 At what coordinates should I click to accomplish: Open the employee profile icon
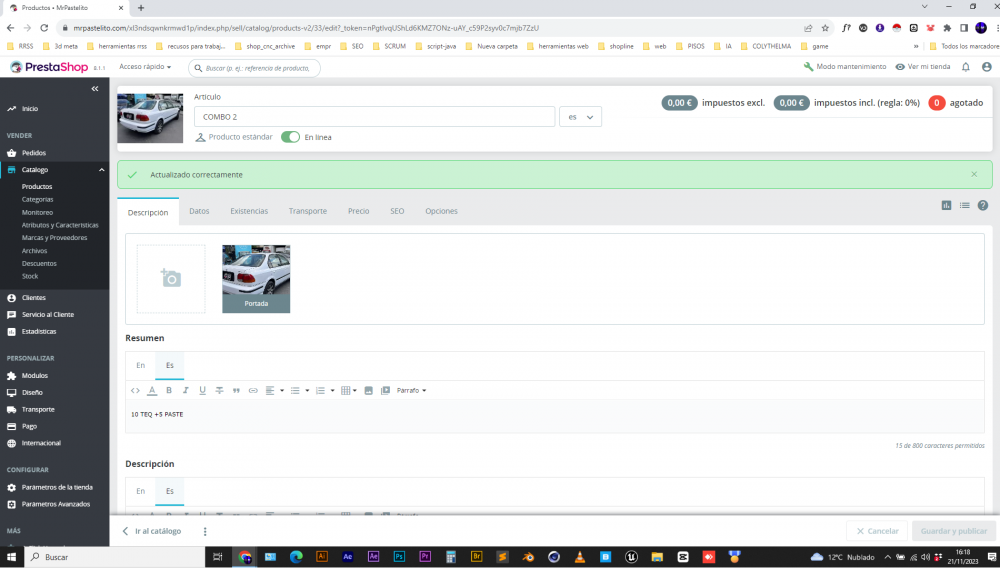click(987, 67)
